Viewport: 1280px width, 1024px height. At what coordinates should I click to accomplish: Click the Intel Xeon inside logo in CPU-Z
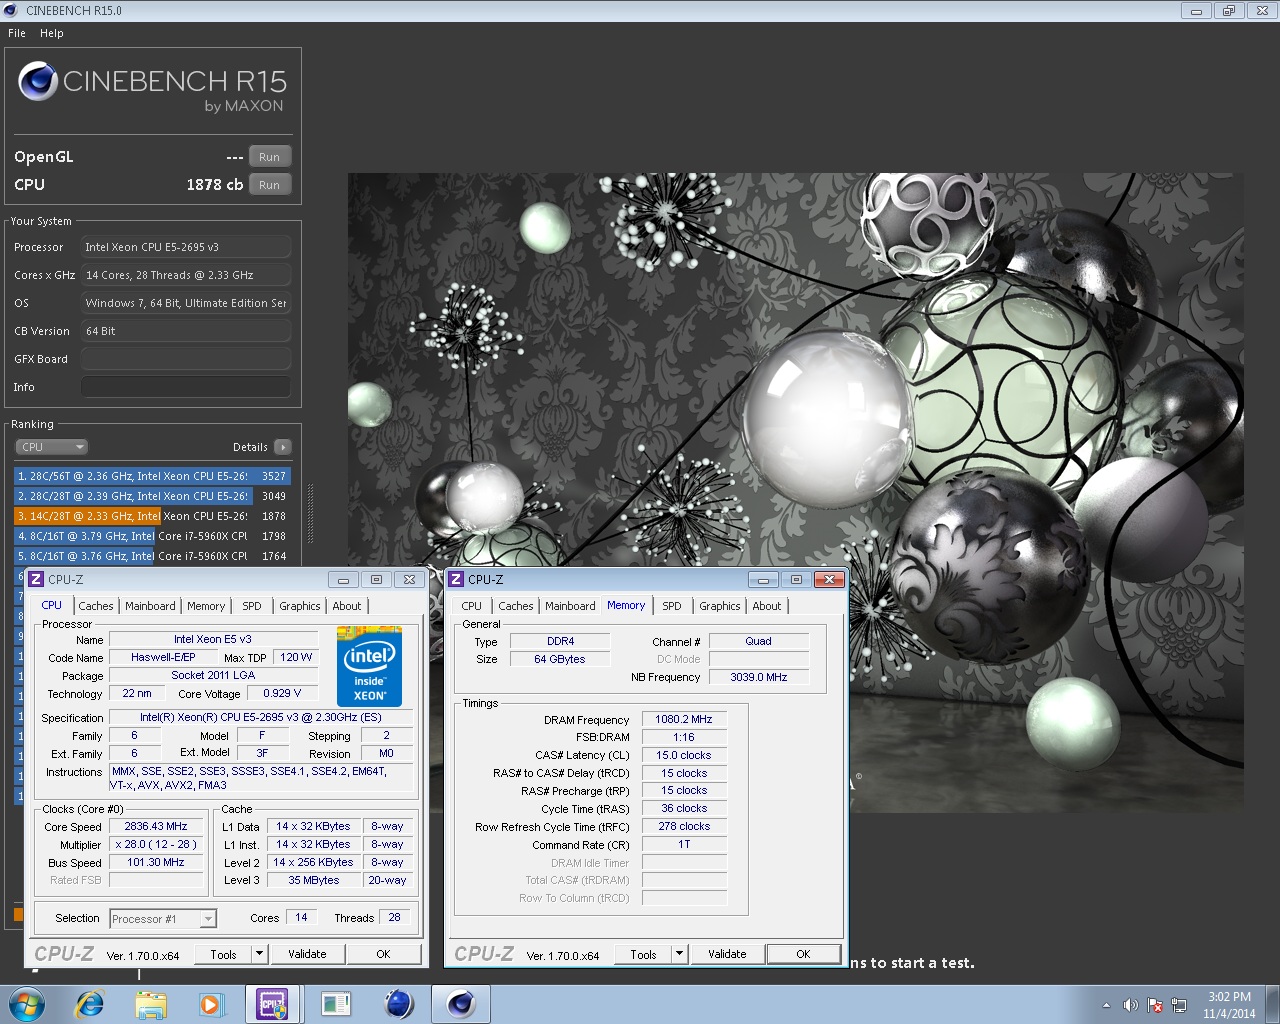(370, 666)
